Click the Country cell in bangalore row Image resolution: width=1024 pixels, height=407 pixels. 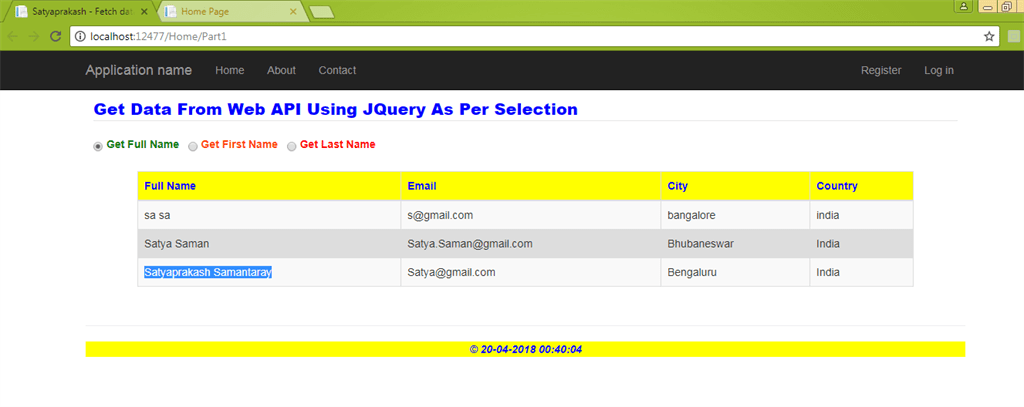(861, 215)
